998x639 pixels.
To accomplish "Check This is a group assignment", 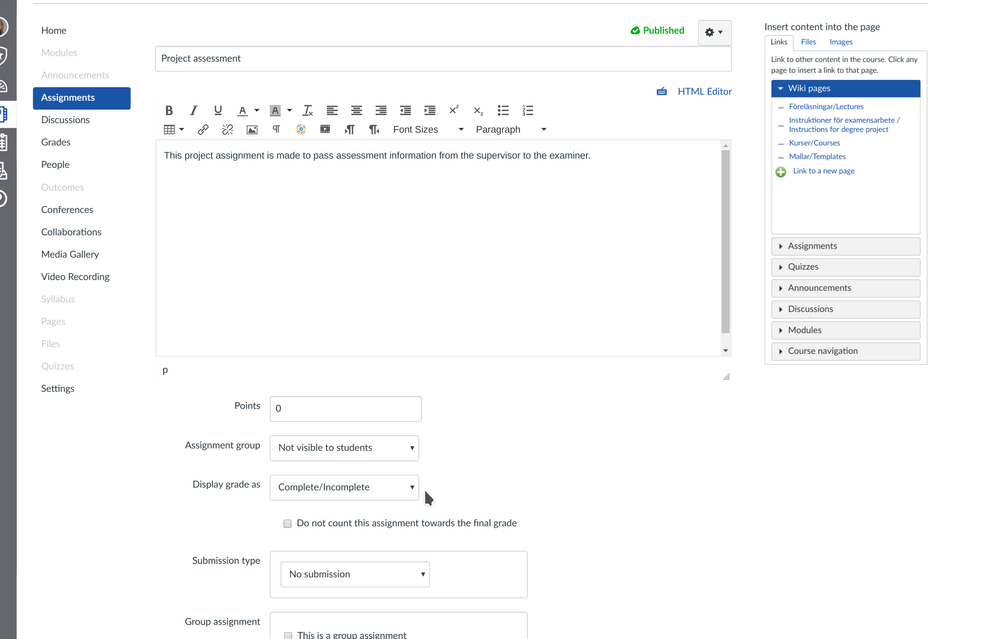I will point(288,635).
